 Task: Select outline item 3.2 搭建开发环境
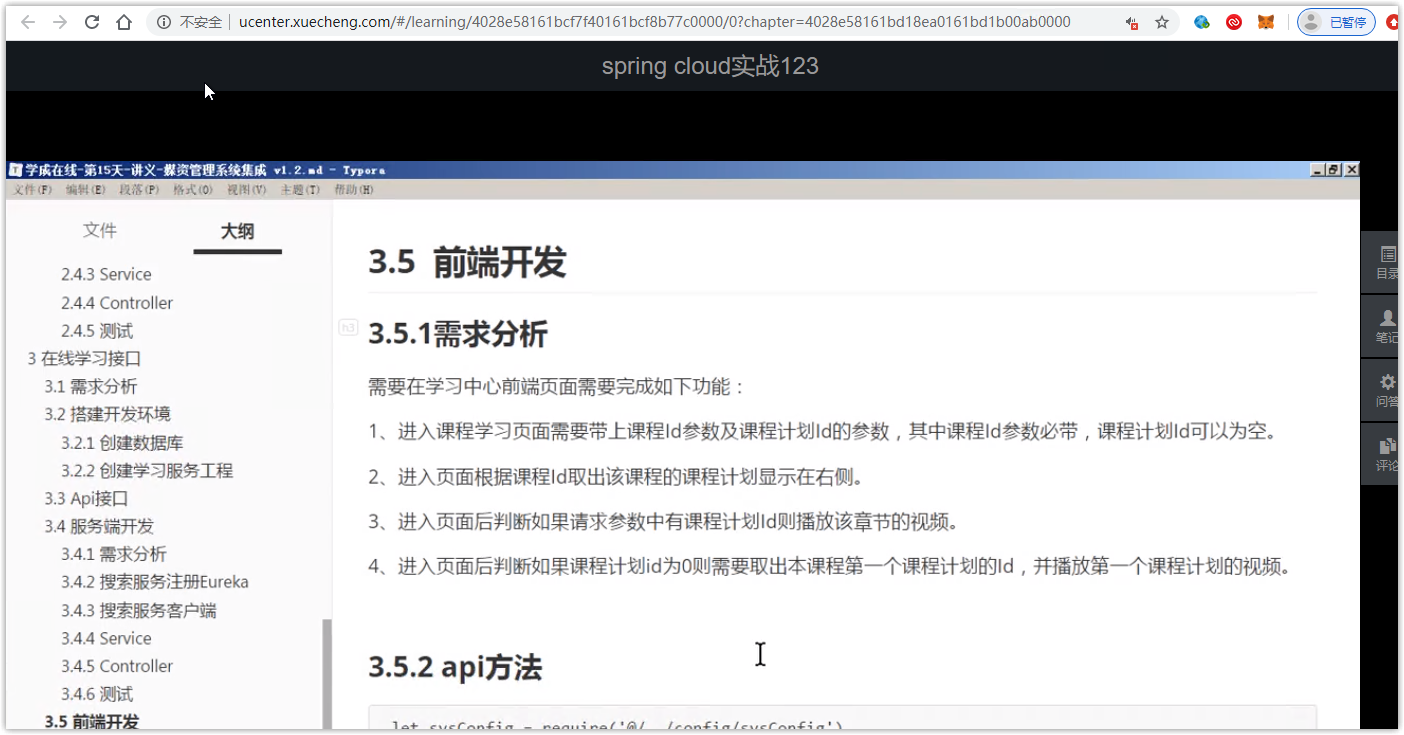(108, 414)
